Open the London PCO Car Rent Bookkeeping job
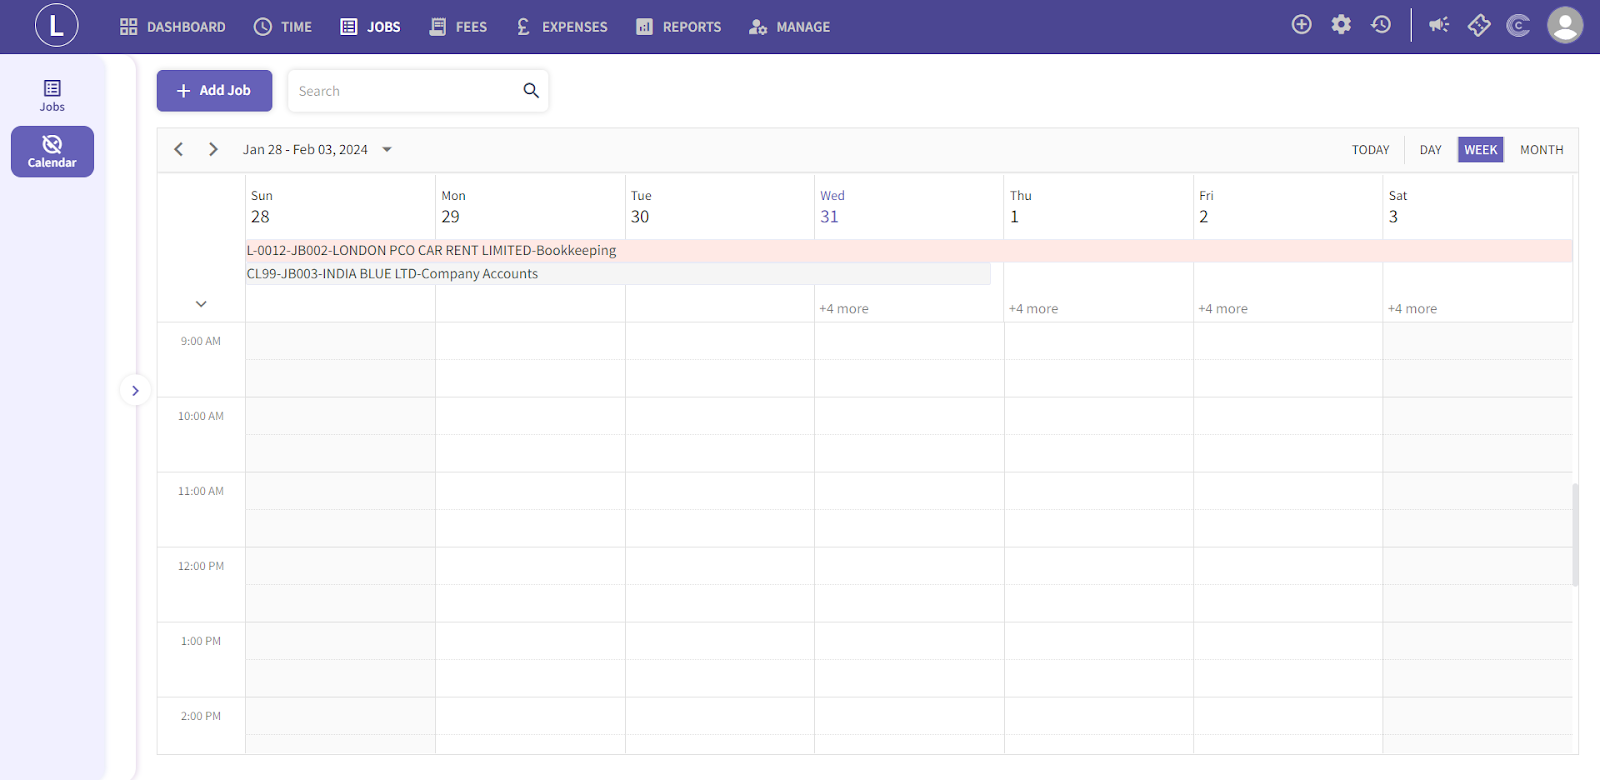1600x780 pixels. (x=909, y=250)
